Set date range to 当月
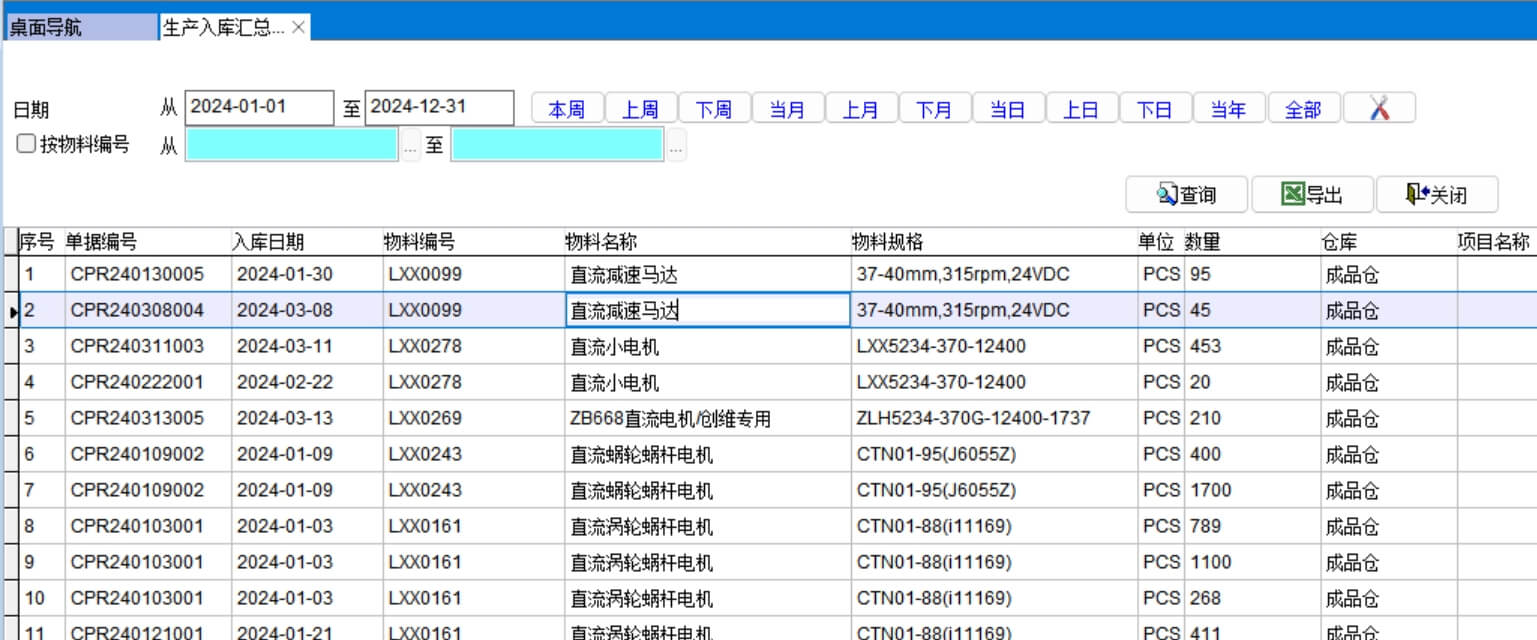 [787, 109]
